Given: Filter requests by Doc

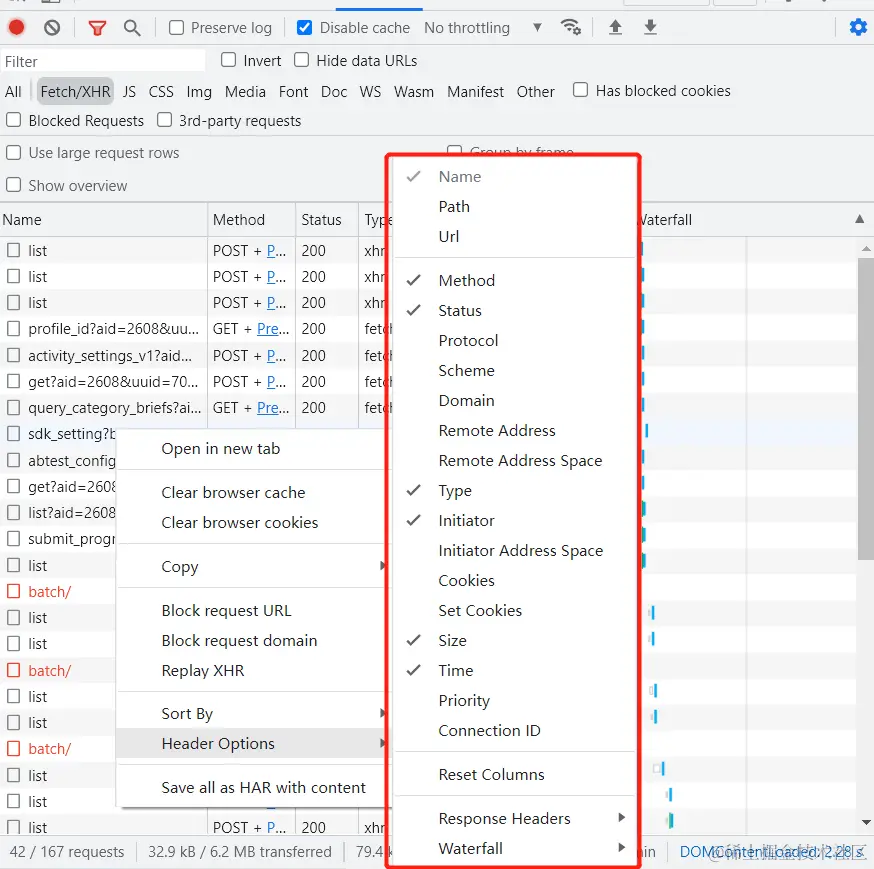Looking at the screenshot, I should (334, 91).
